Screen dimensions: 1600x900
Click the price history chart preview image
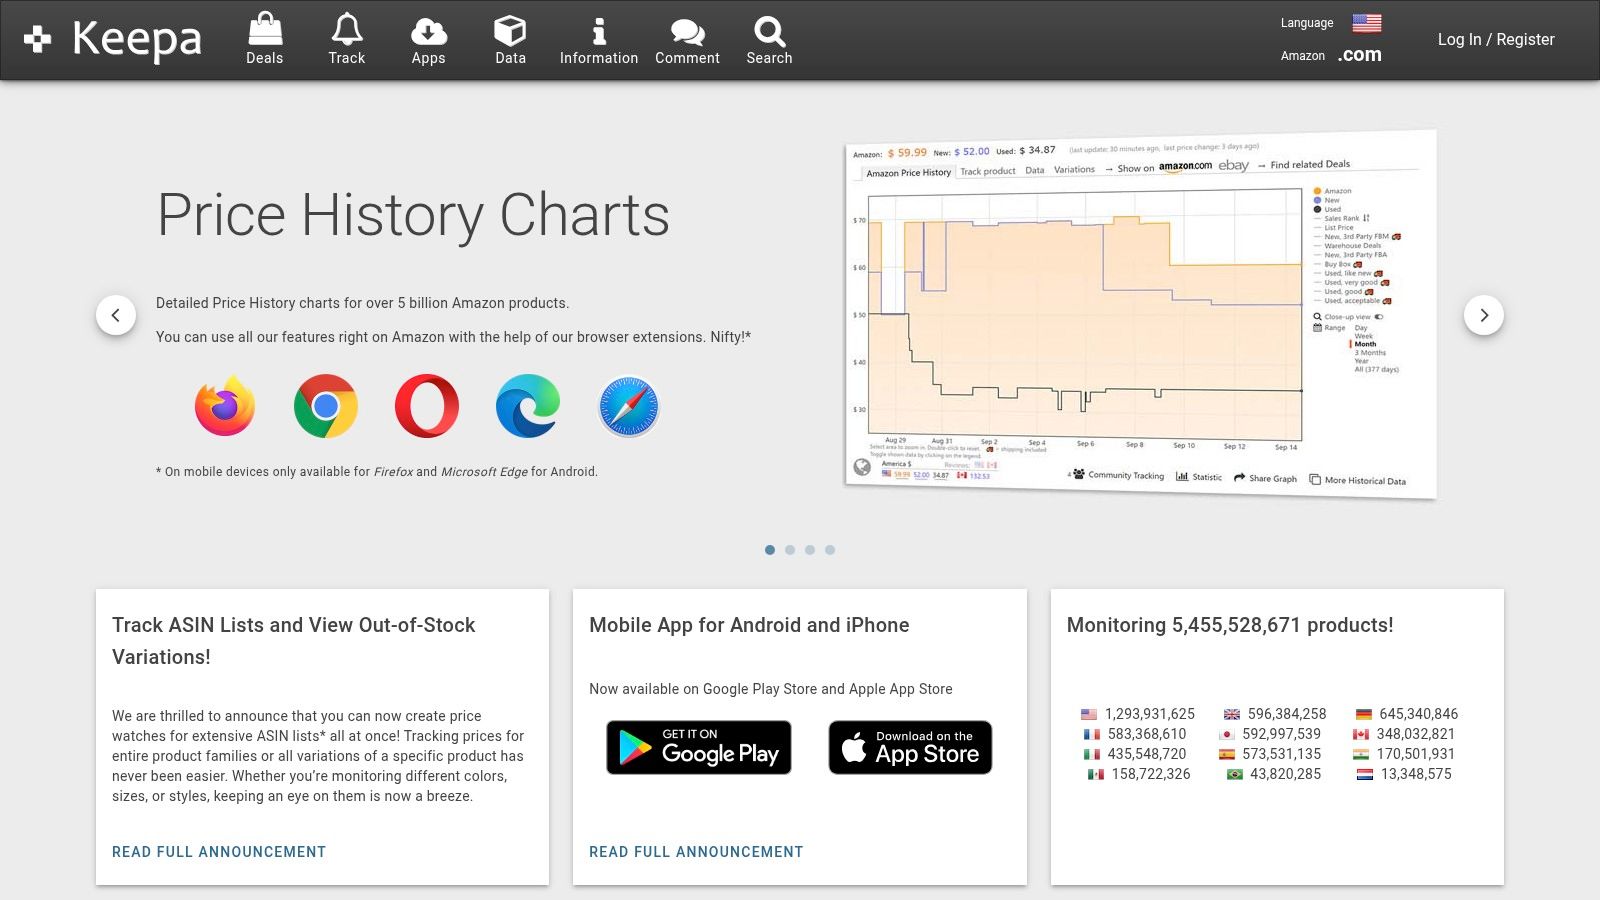pos(1141,313)
